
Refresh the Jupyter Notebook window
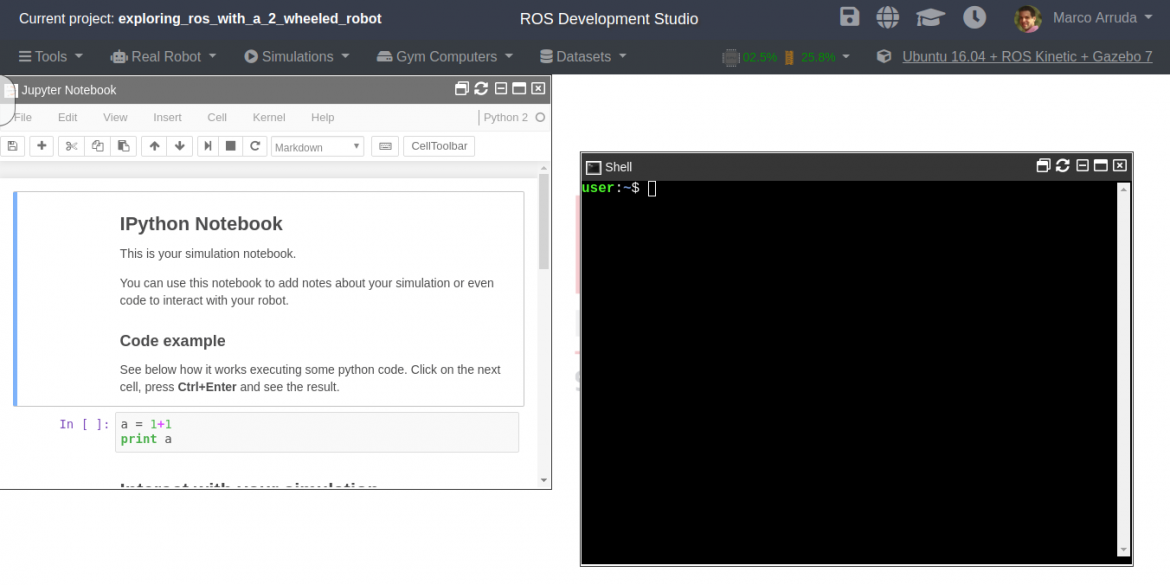(x=481, y=89)
